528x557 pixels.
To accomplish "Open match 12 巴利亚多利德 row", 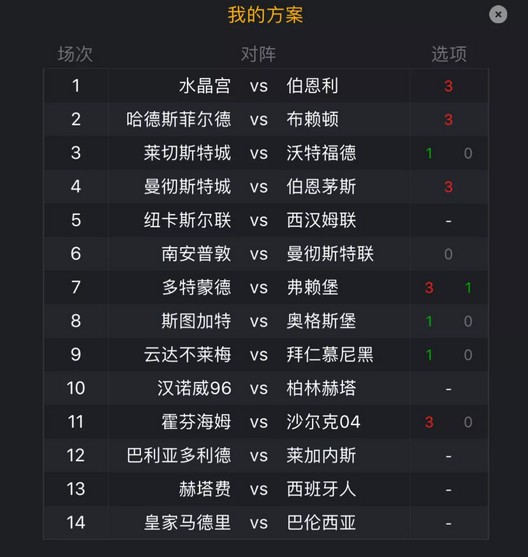I will tap(266, 455).
